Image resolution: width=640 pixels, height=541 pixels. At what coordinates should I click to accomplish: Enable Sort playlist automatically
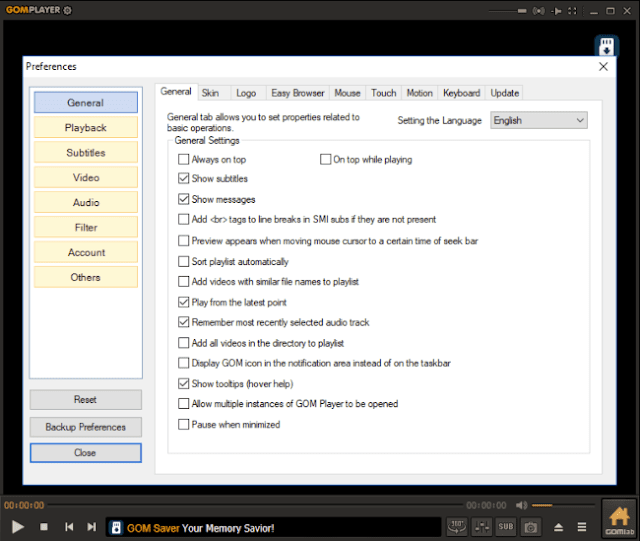[x=184, y=261]
